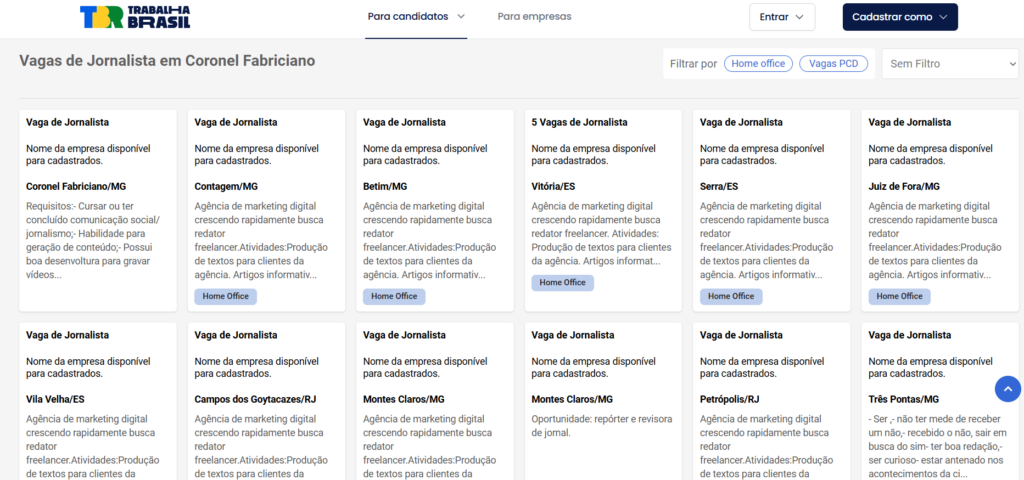1024x480 pixels.
Task: Open the Campos dos Goytacazes/RJ job card
Action: pyautogui.click(x=266, y=401)
